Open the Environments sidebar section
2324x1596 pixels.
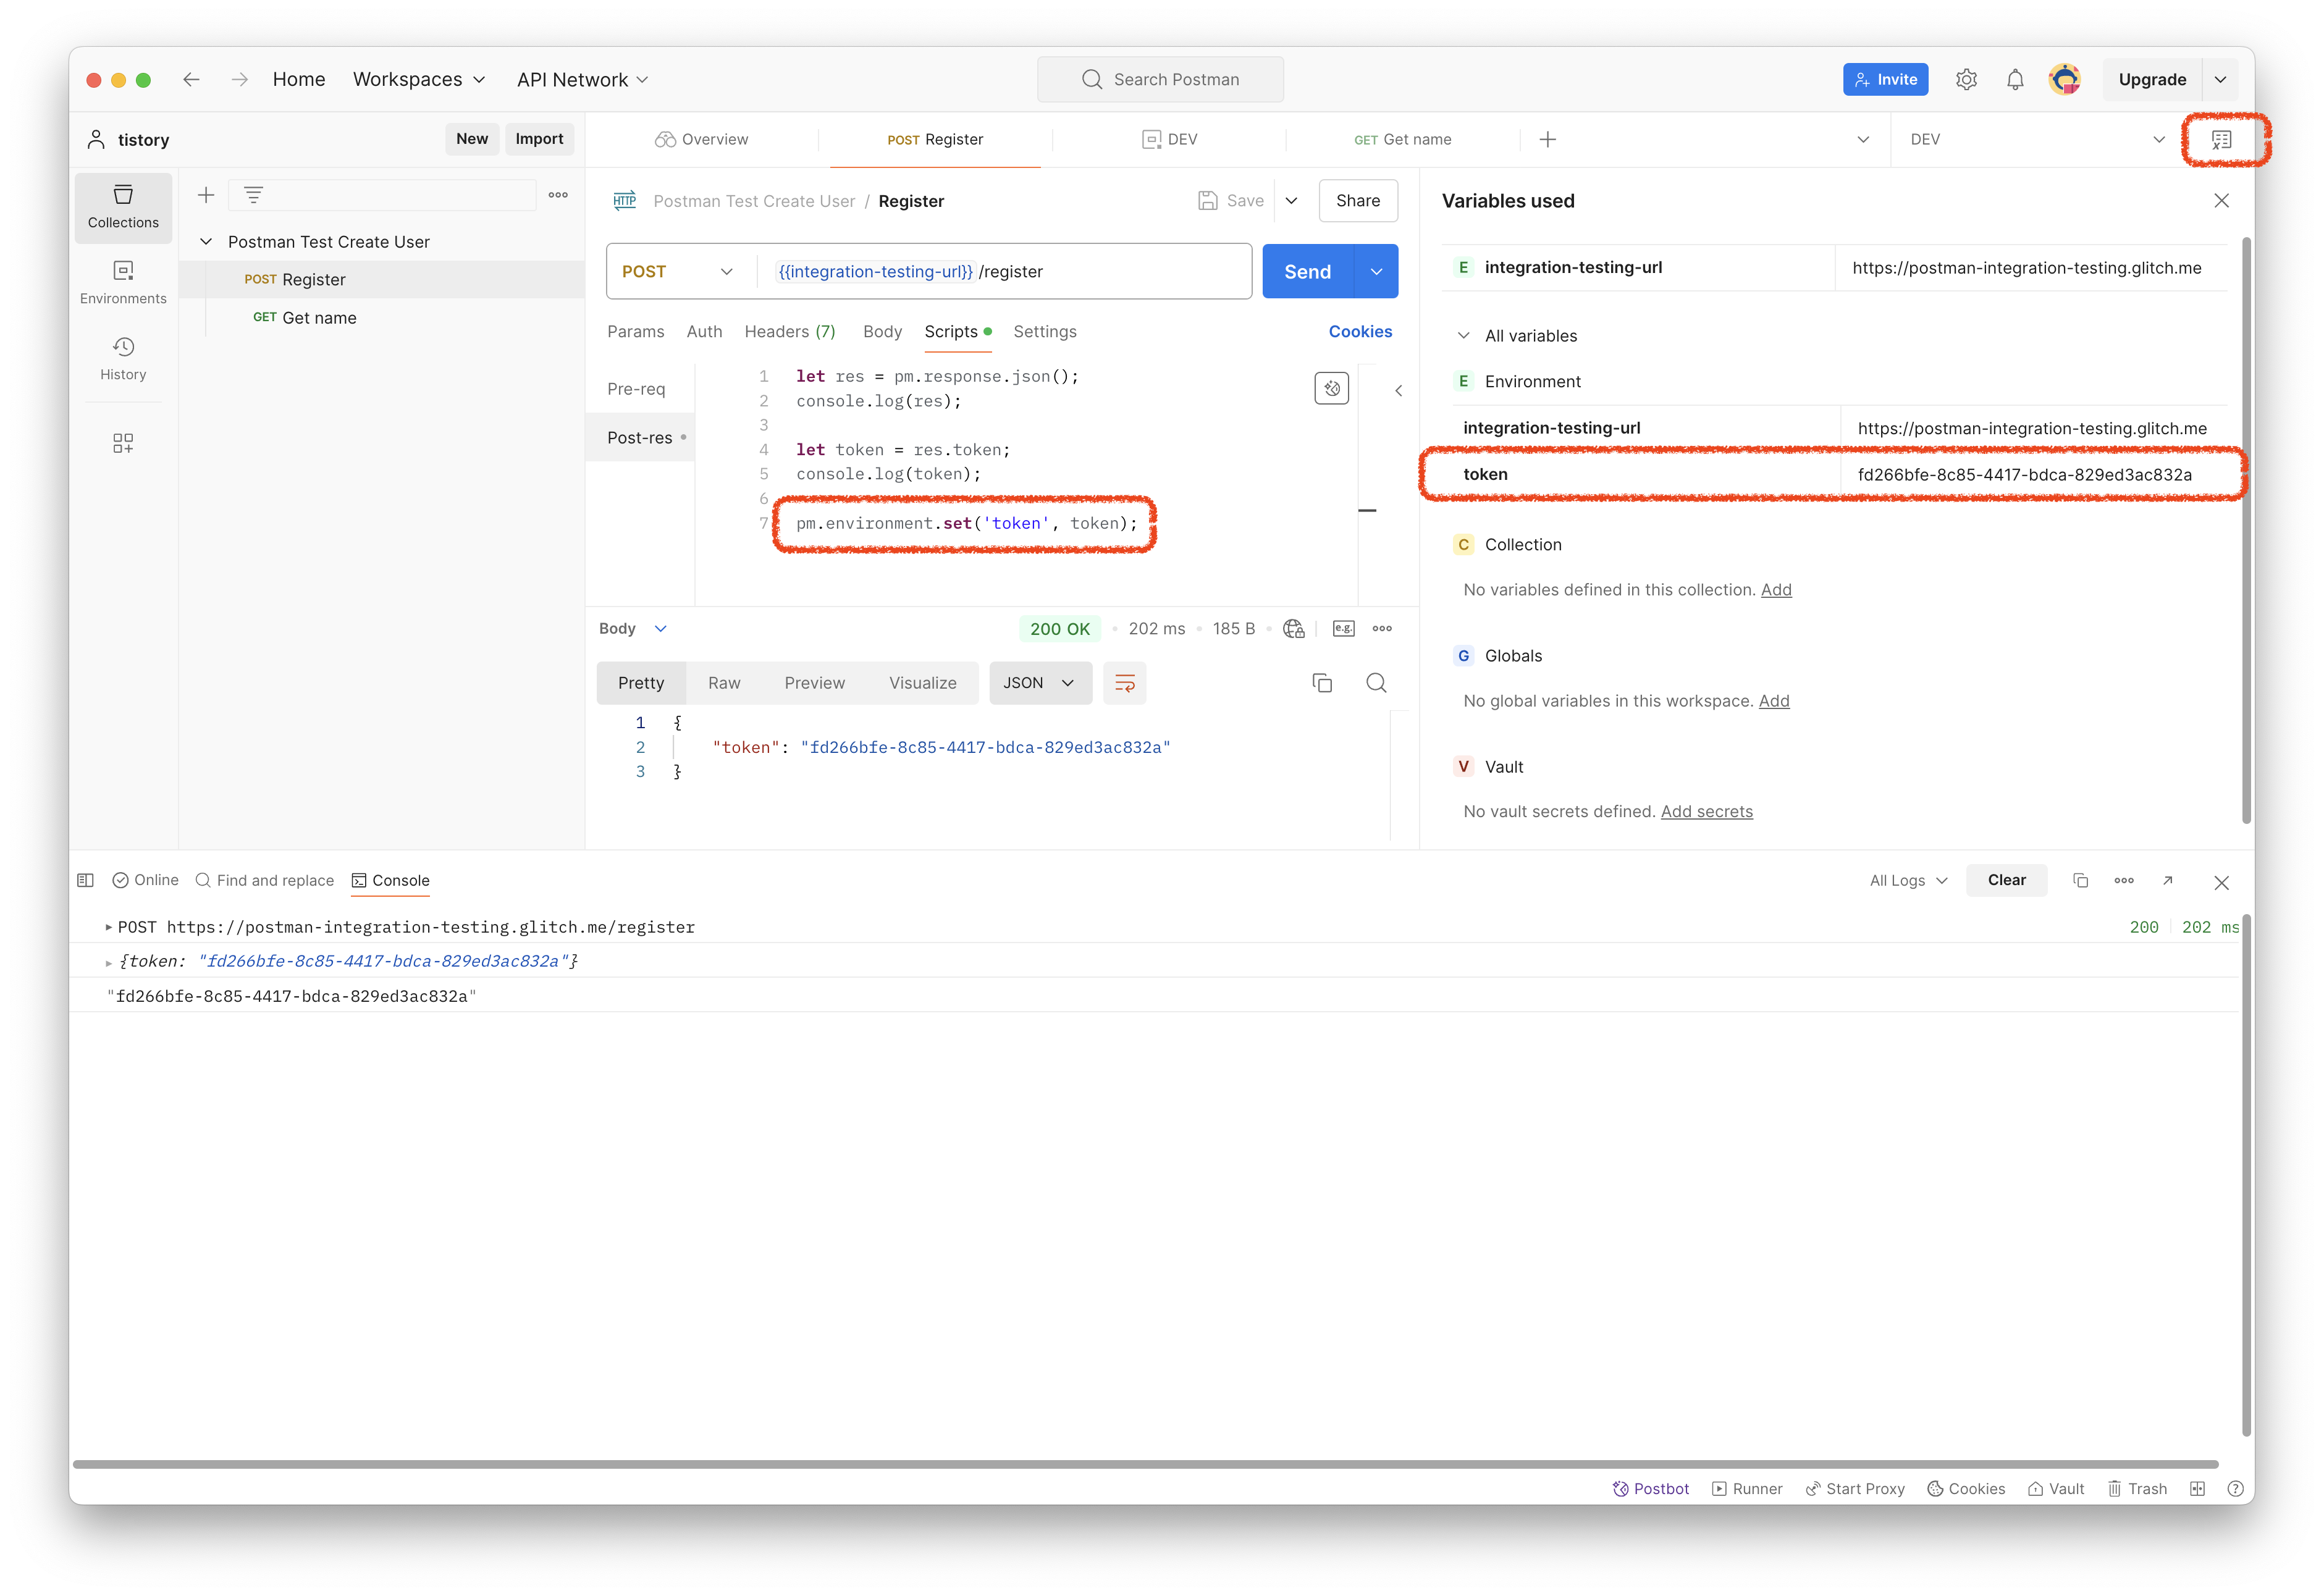tap(123, 282)
